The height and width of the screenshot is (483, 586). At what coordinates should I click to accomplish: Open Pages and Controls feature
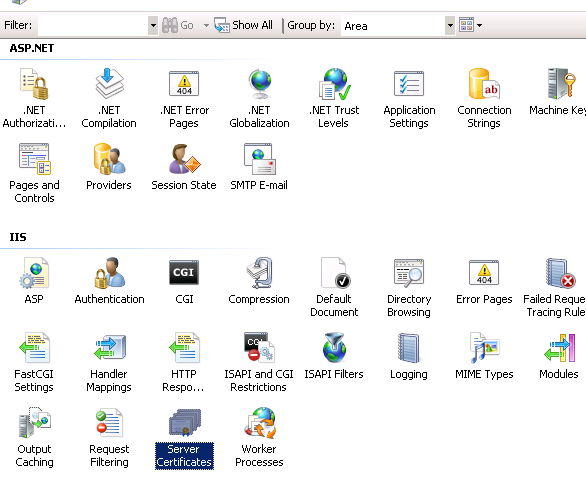34,173
